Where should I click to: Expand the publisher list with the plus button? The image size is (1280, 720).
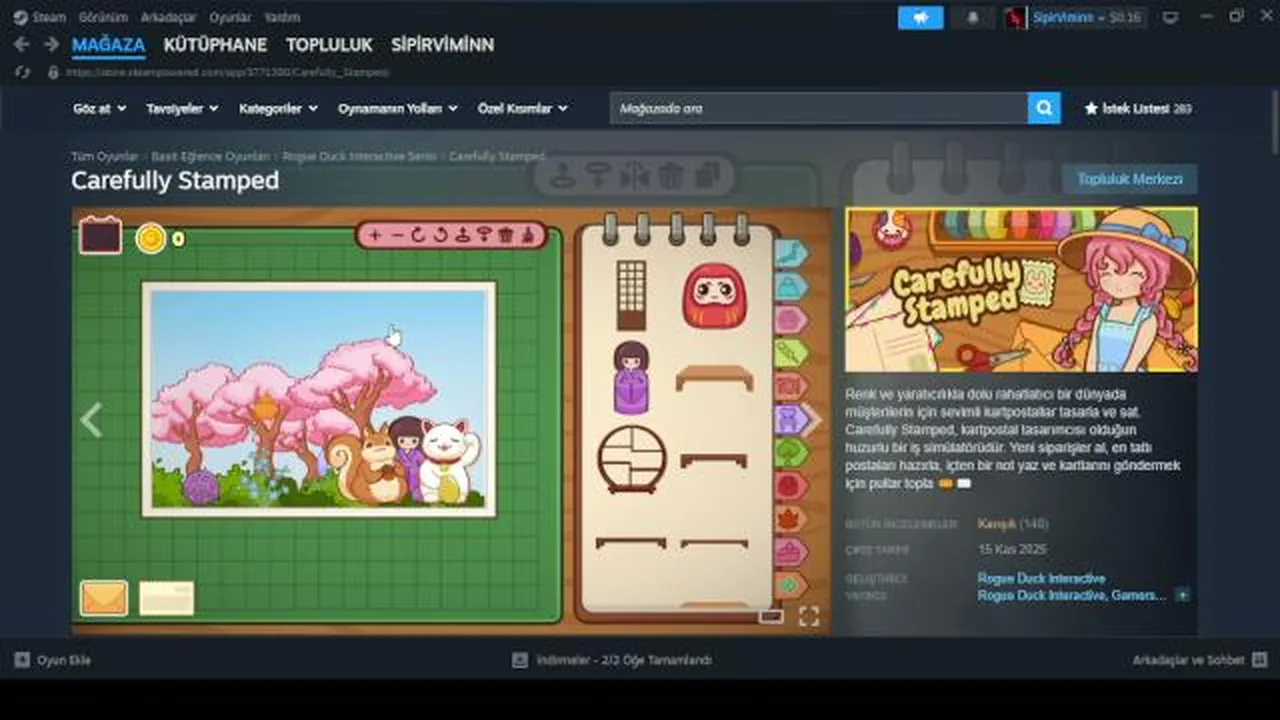[x=1182, y=595]
